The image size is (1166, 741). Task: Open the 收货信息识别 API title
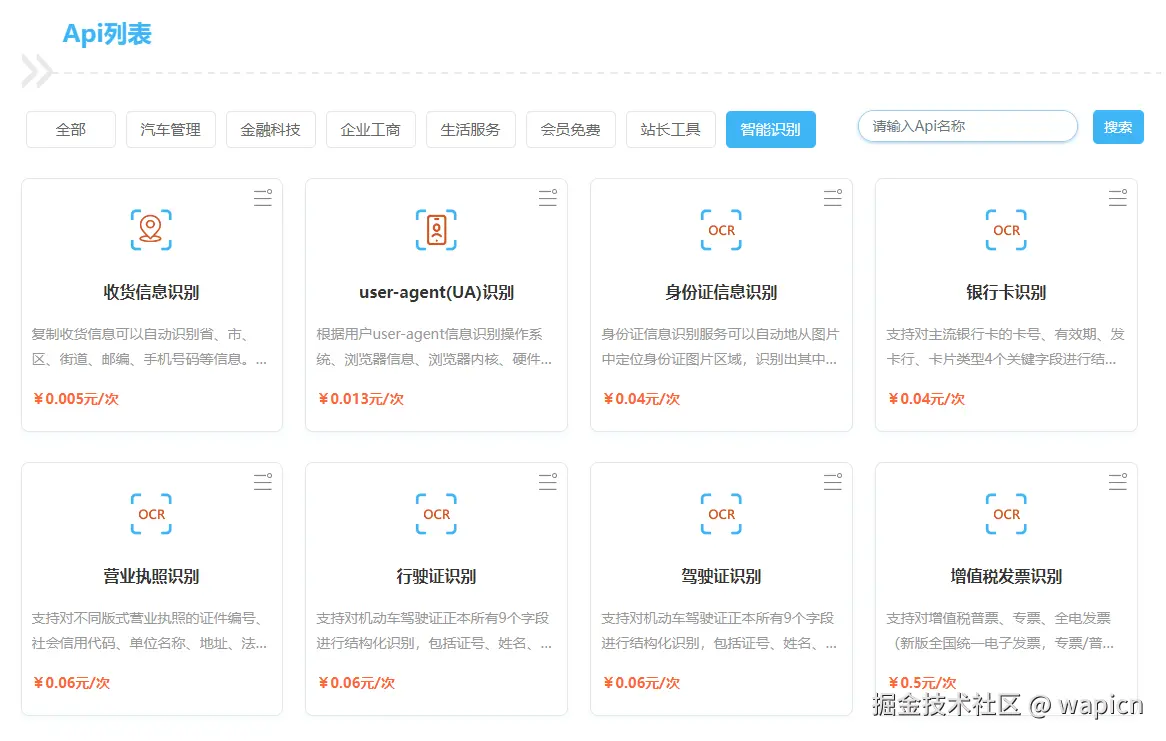point(151,292)
